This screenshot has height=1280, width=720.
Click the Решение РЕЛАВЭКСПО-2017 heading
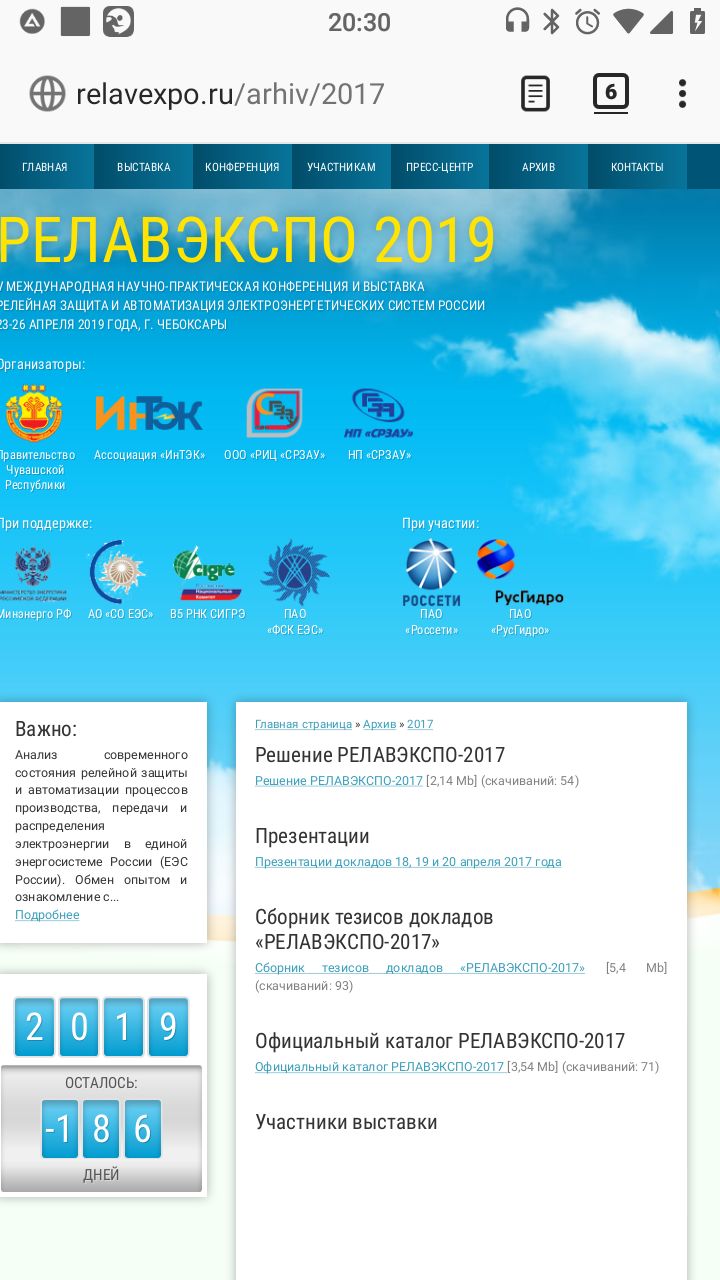coord(380,755)
